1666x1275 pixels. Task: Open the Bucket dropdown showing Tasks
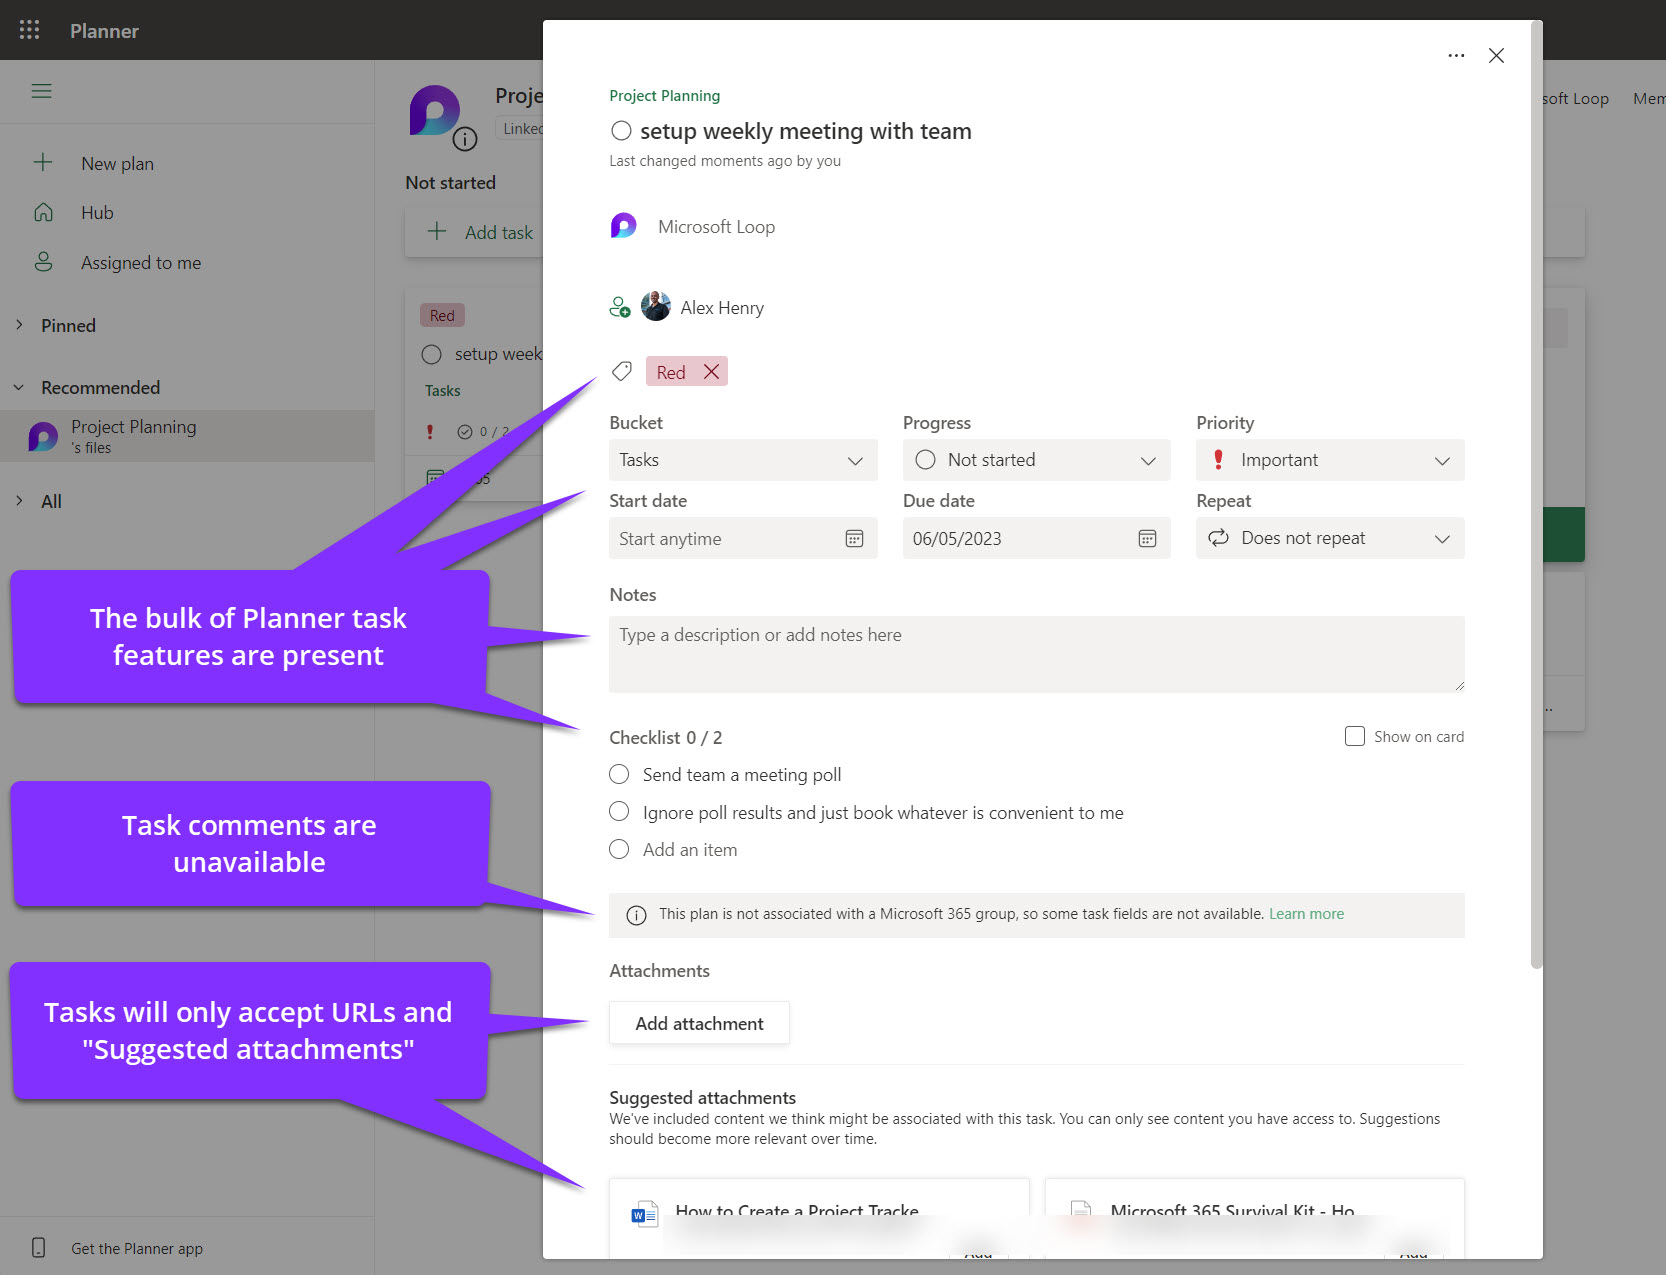coord(743,460)
